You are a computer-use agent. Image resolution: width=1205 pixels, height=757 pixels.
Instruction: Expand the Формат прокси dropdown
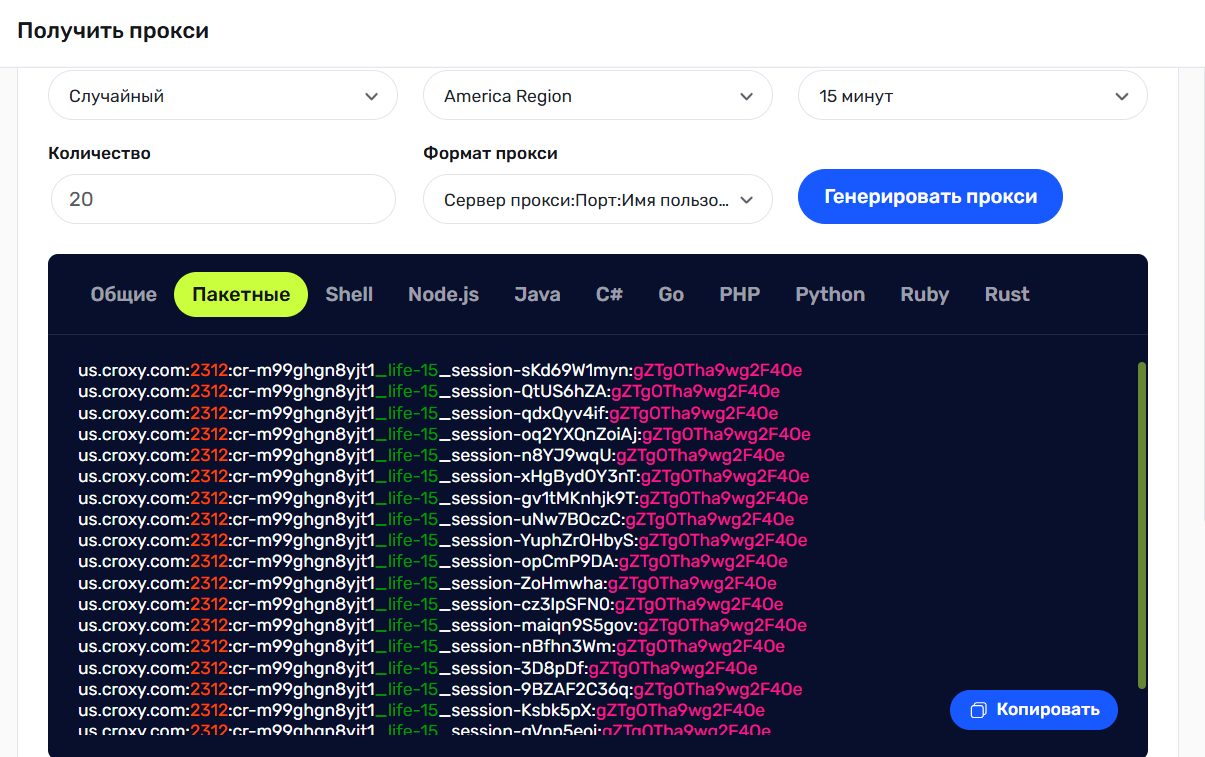click(597, 200)
